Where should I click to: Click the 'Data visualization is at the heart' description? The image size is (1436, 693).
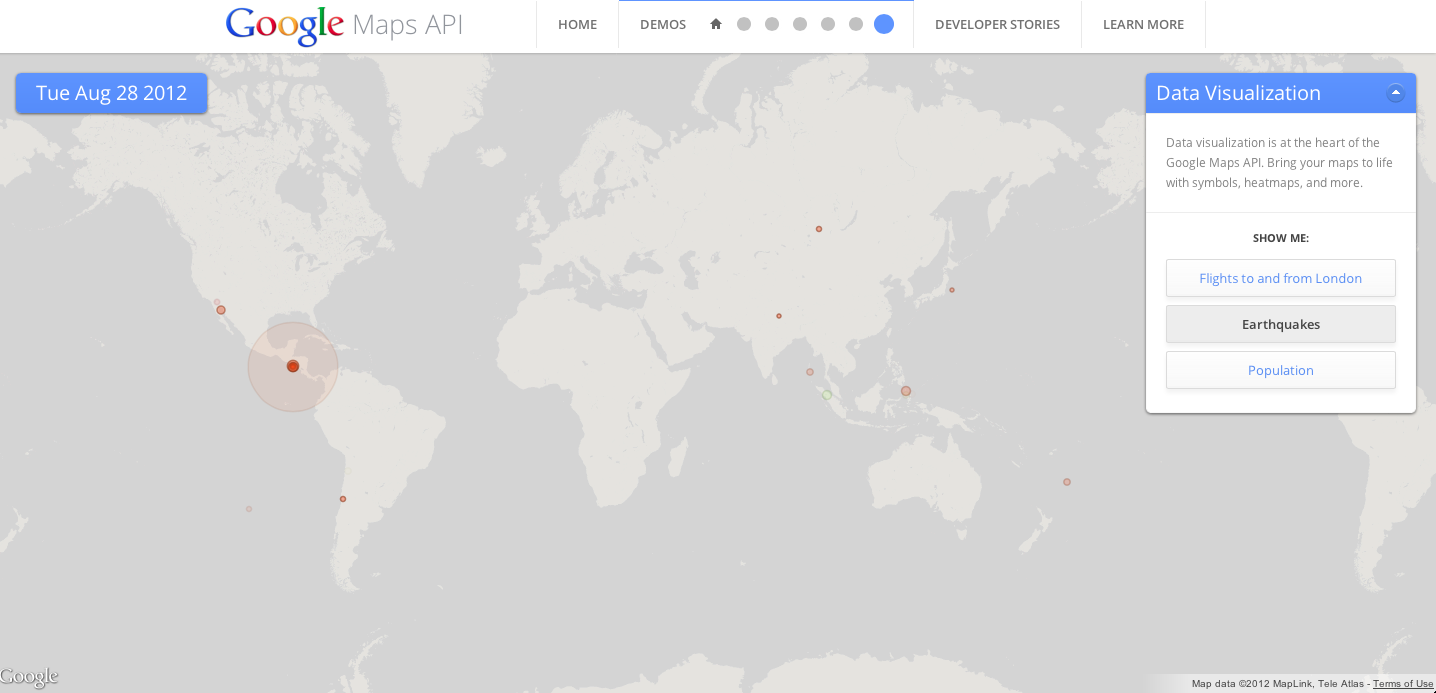(1279, 163)
